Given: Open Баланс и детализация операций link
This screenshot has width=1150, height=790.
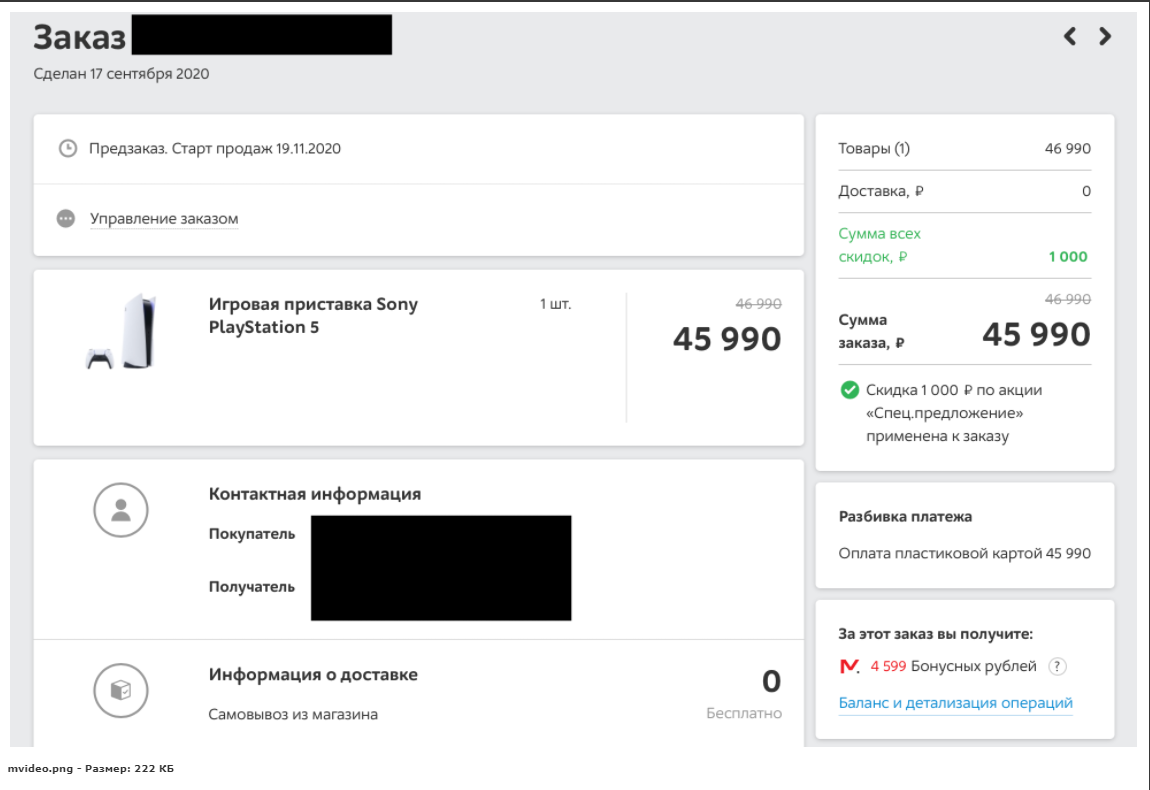Looking at the screenshot, I should pyautogui.click(x=955, y=703).
